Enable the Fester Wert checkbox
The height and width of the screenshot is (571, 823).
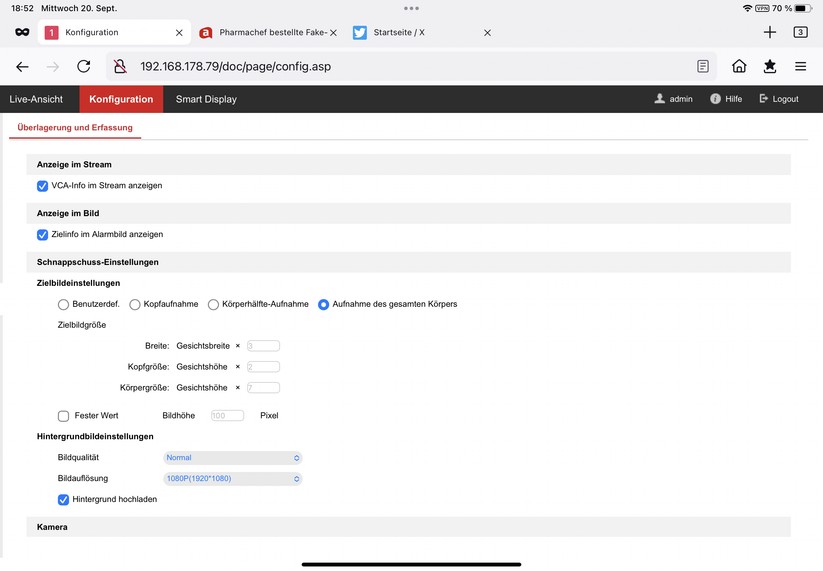(64, 415)
